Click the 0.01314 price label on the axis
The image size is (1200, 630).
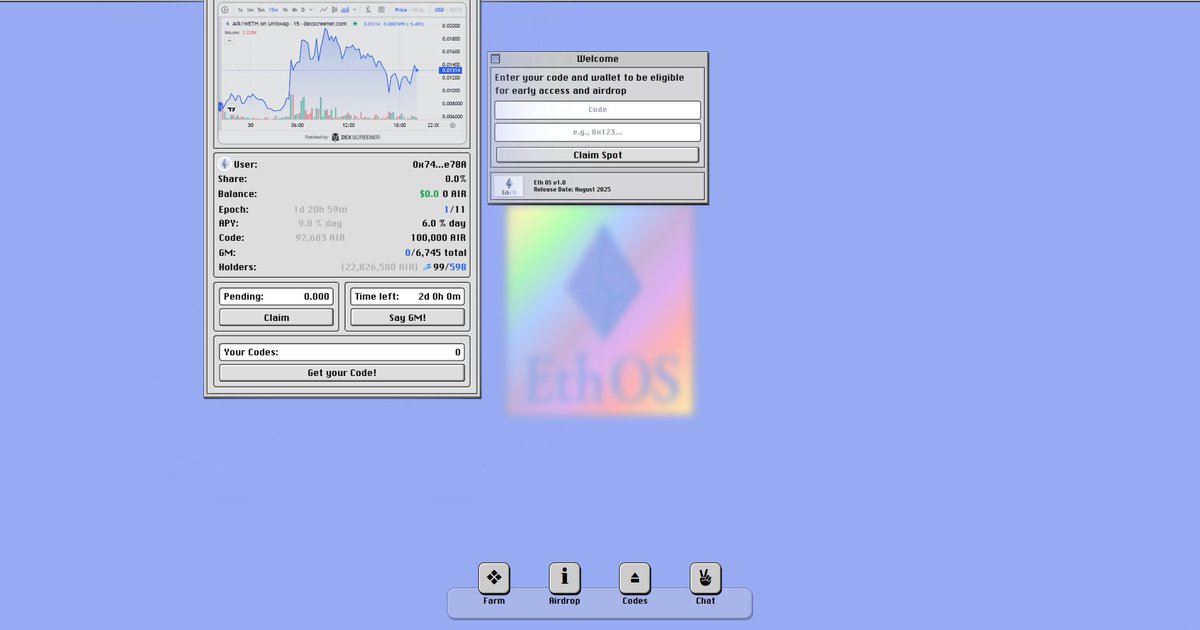451,70
